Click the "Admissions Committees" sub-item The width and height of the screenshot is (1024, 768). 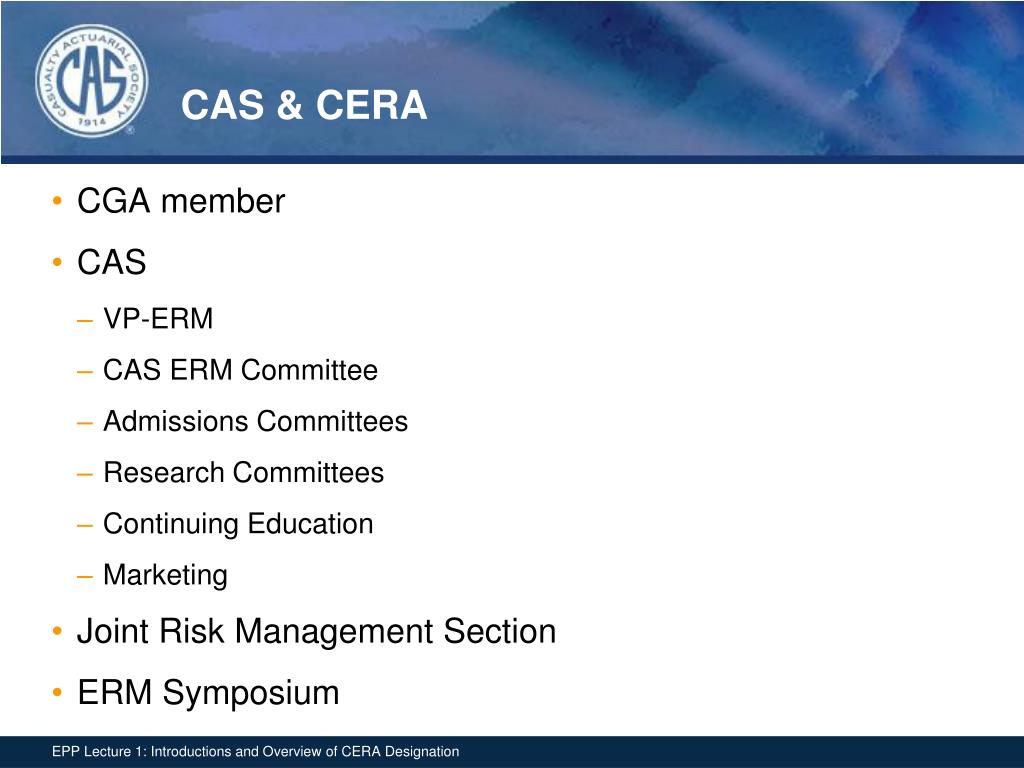tap(255, 421)
